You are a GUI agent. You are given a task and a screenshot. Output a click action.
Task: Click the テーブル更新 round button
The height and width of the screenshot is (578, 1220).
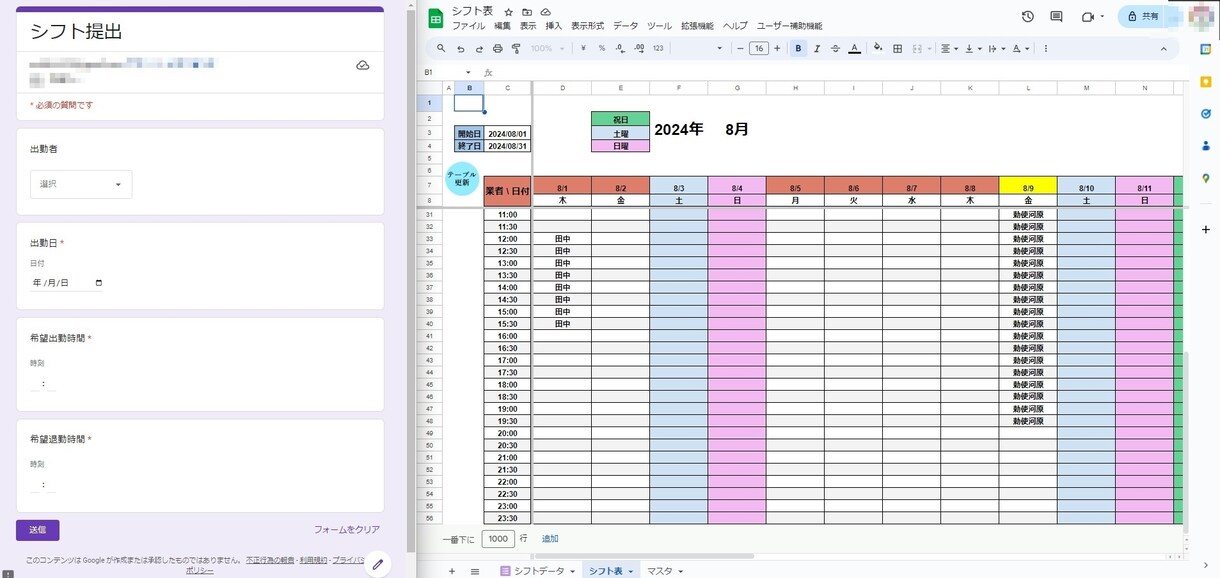coord(462,179)
